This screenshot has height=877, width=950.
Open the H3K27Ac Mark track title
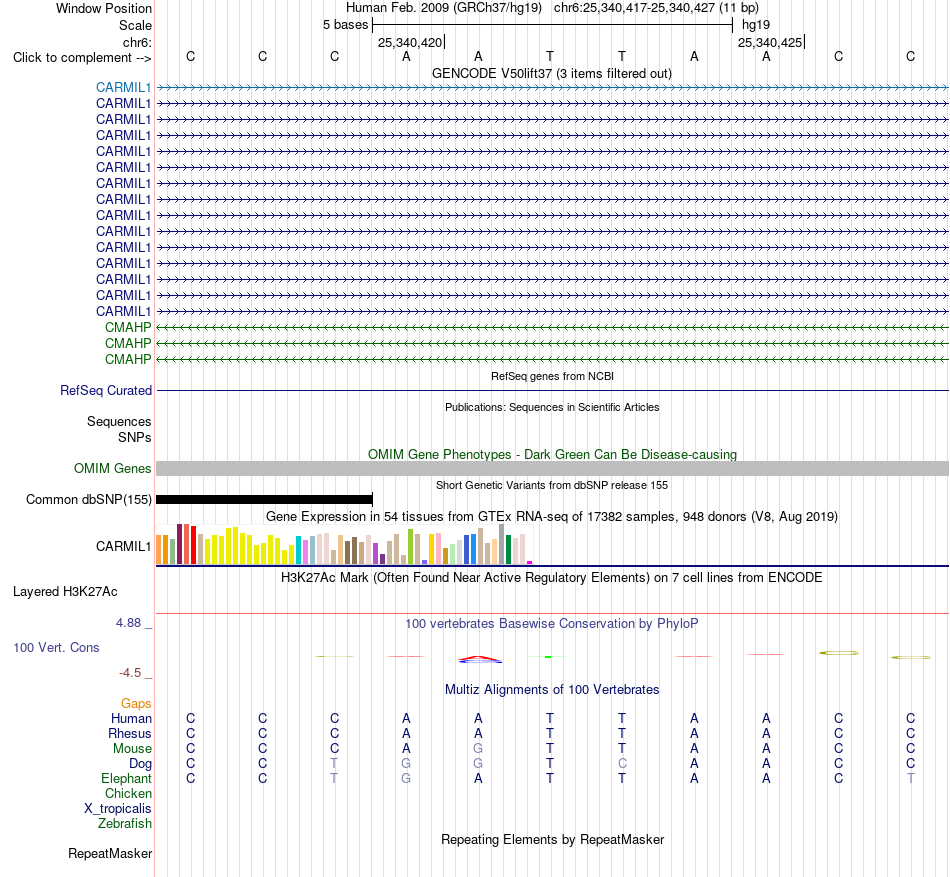click(x=552, y=577)
